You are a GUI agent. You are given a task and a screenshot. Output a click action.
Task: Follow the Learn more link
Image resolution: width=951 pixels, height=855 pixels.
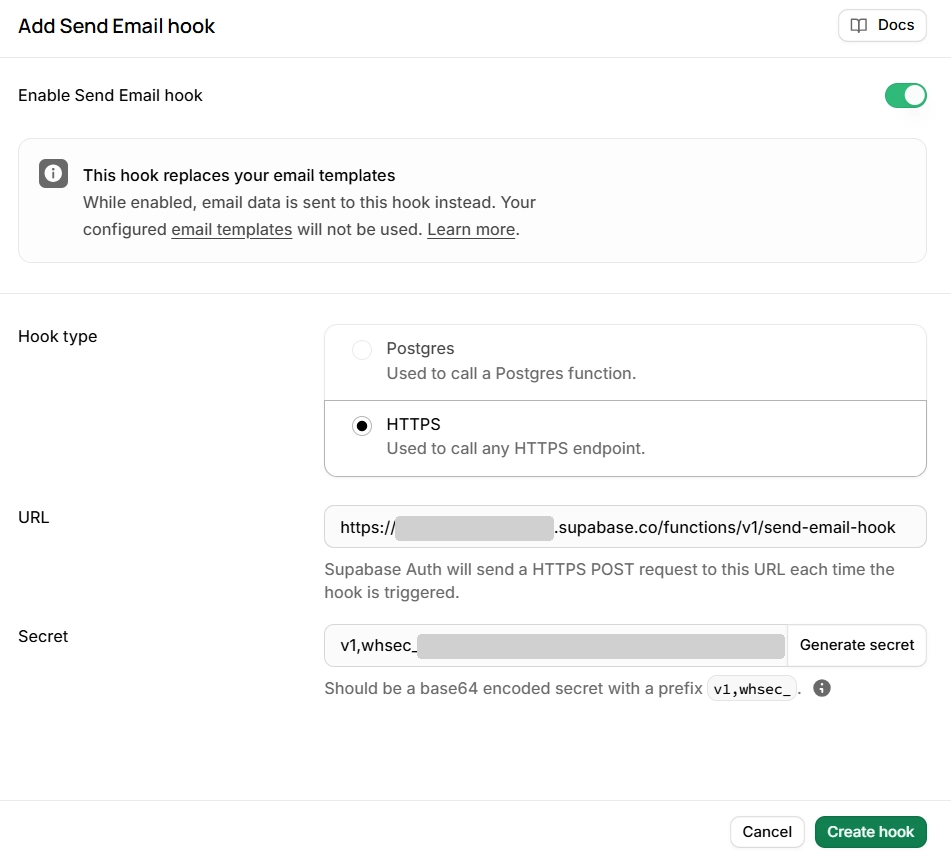click(x=471, y=230)
